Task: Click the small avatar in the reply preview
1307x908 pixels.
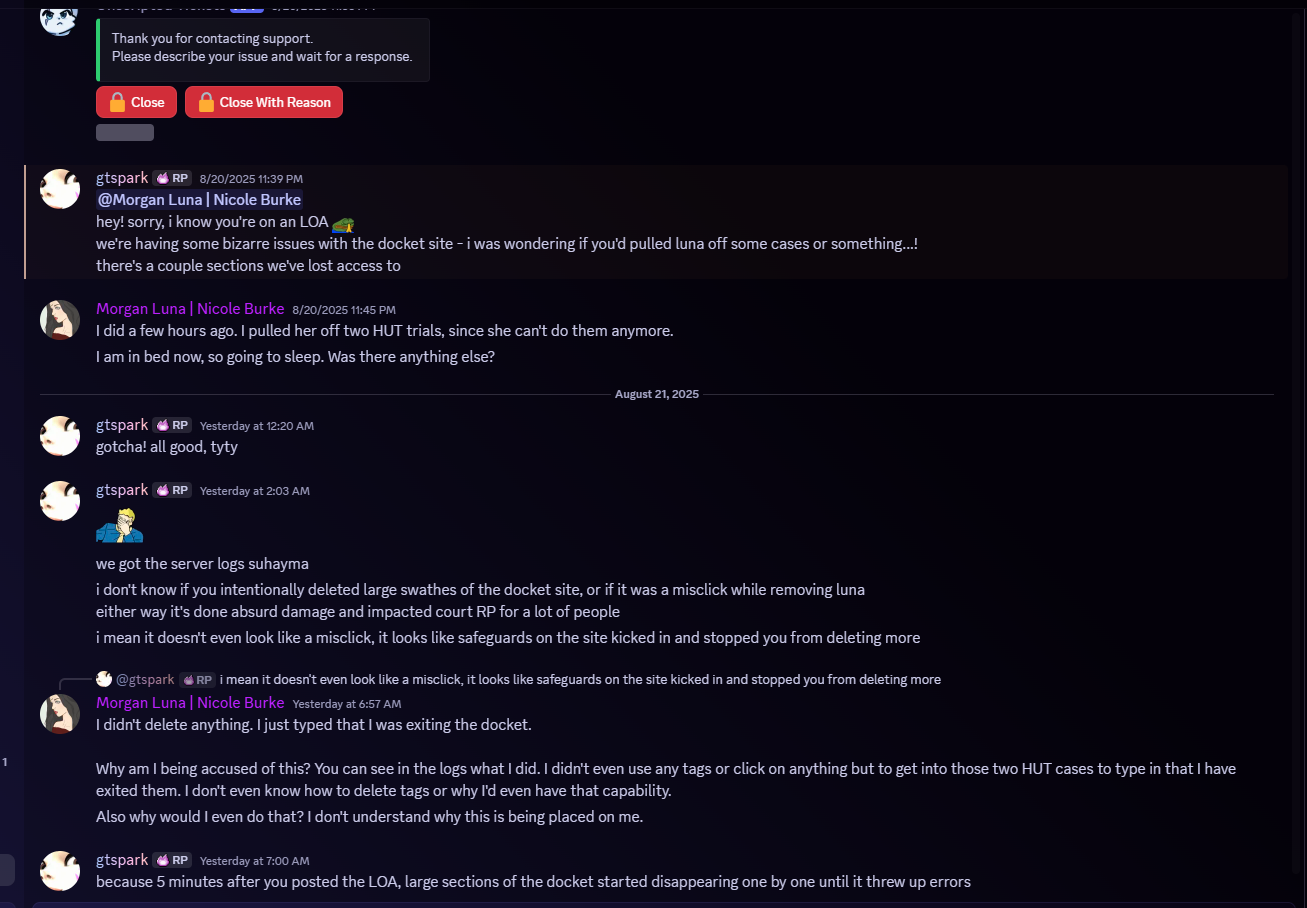Action: tap(104, 679)
